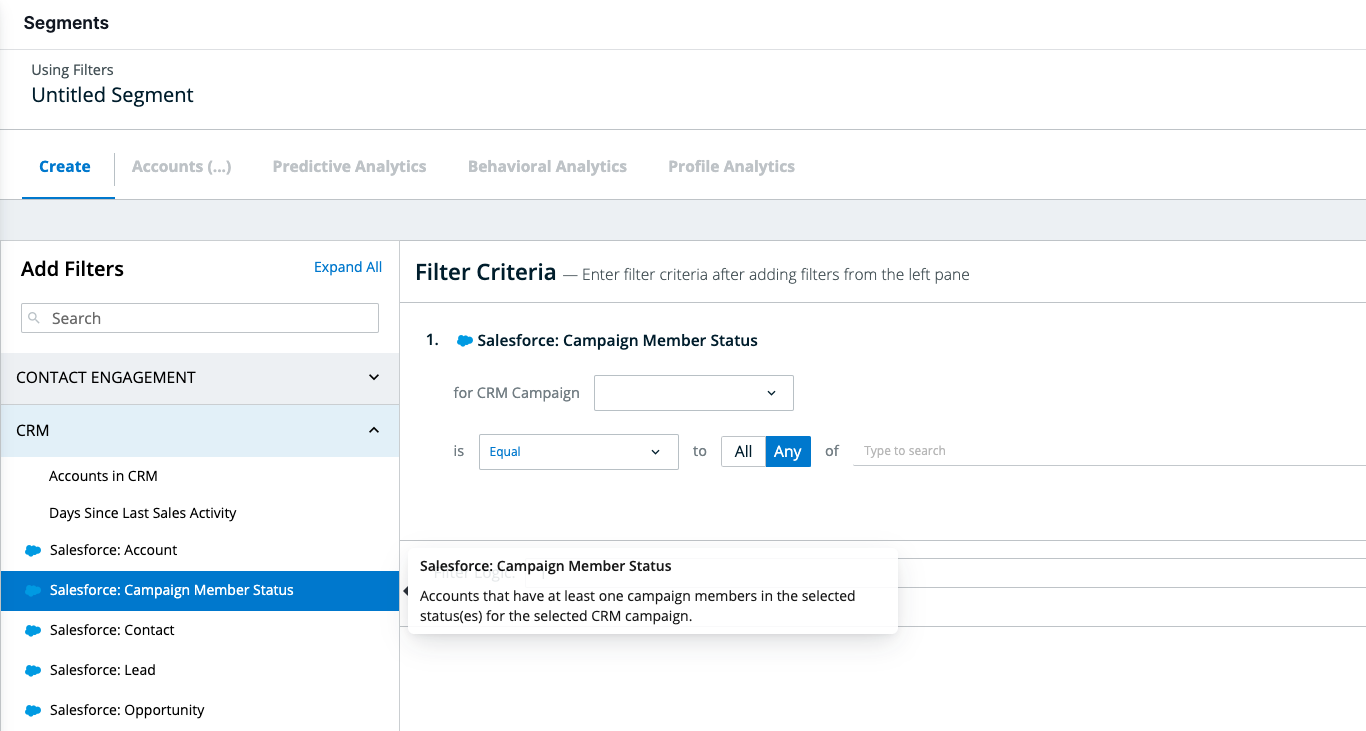
Task: Click the Salesforce cloud icon beside Contact
Action: 33,631
